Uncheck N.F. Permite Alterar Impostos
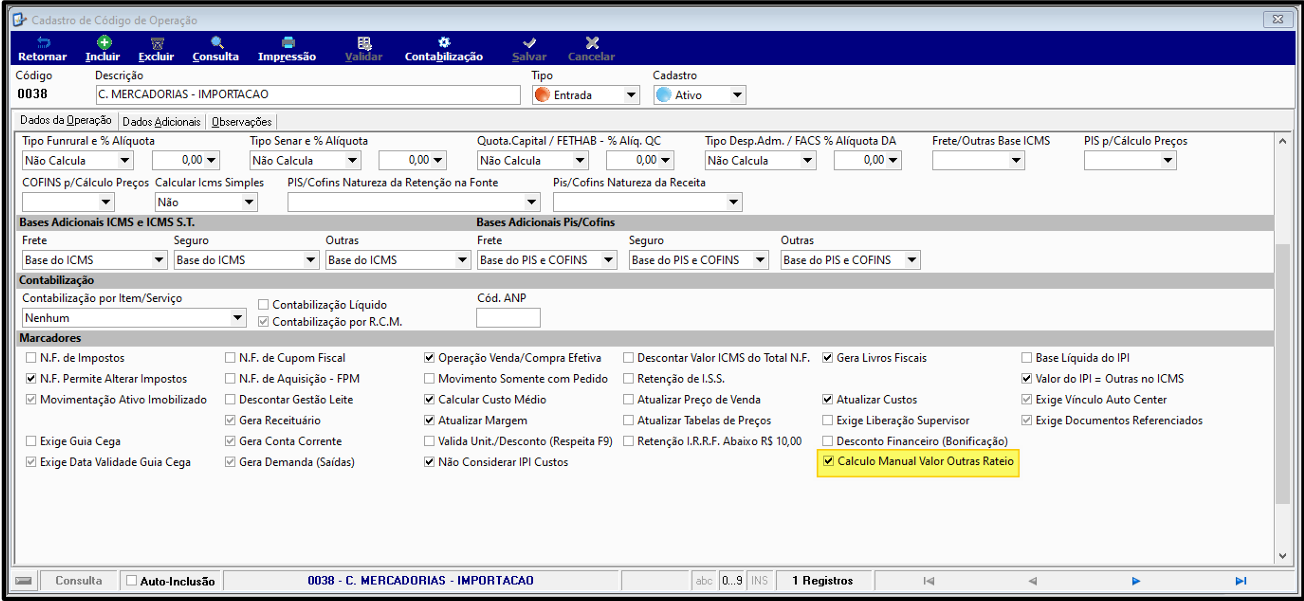This screenshot has width=1304, height=601. coord(31,379)
